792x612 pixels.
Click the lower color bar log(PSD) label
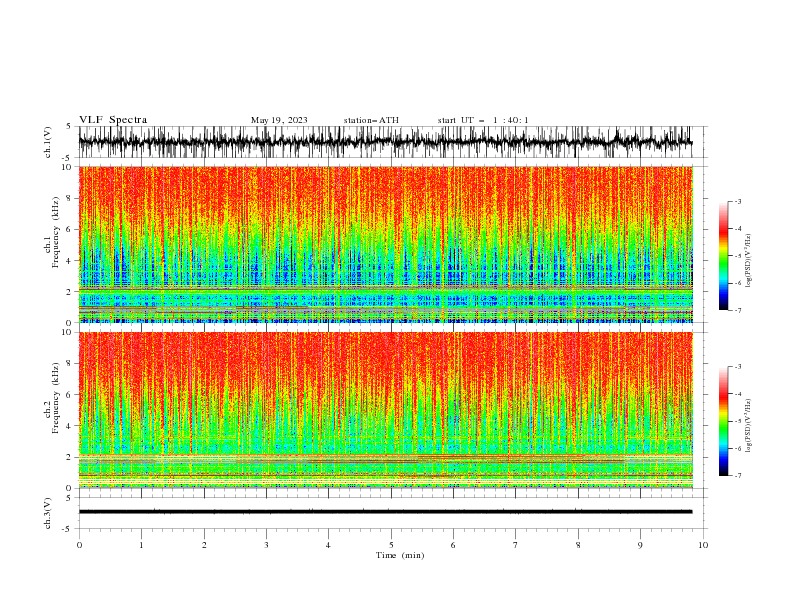(x=749, y=426)
